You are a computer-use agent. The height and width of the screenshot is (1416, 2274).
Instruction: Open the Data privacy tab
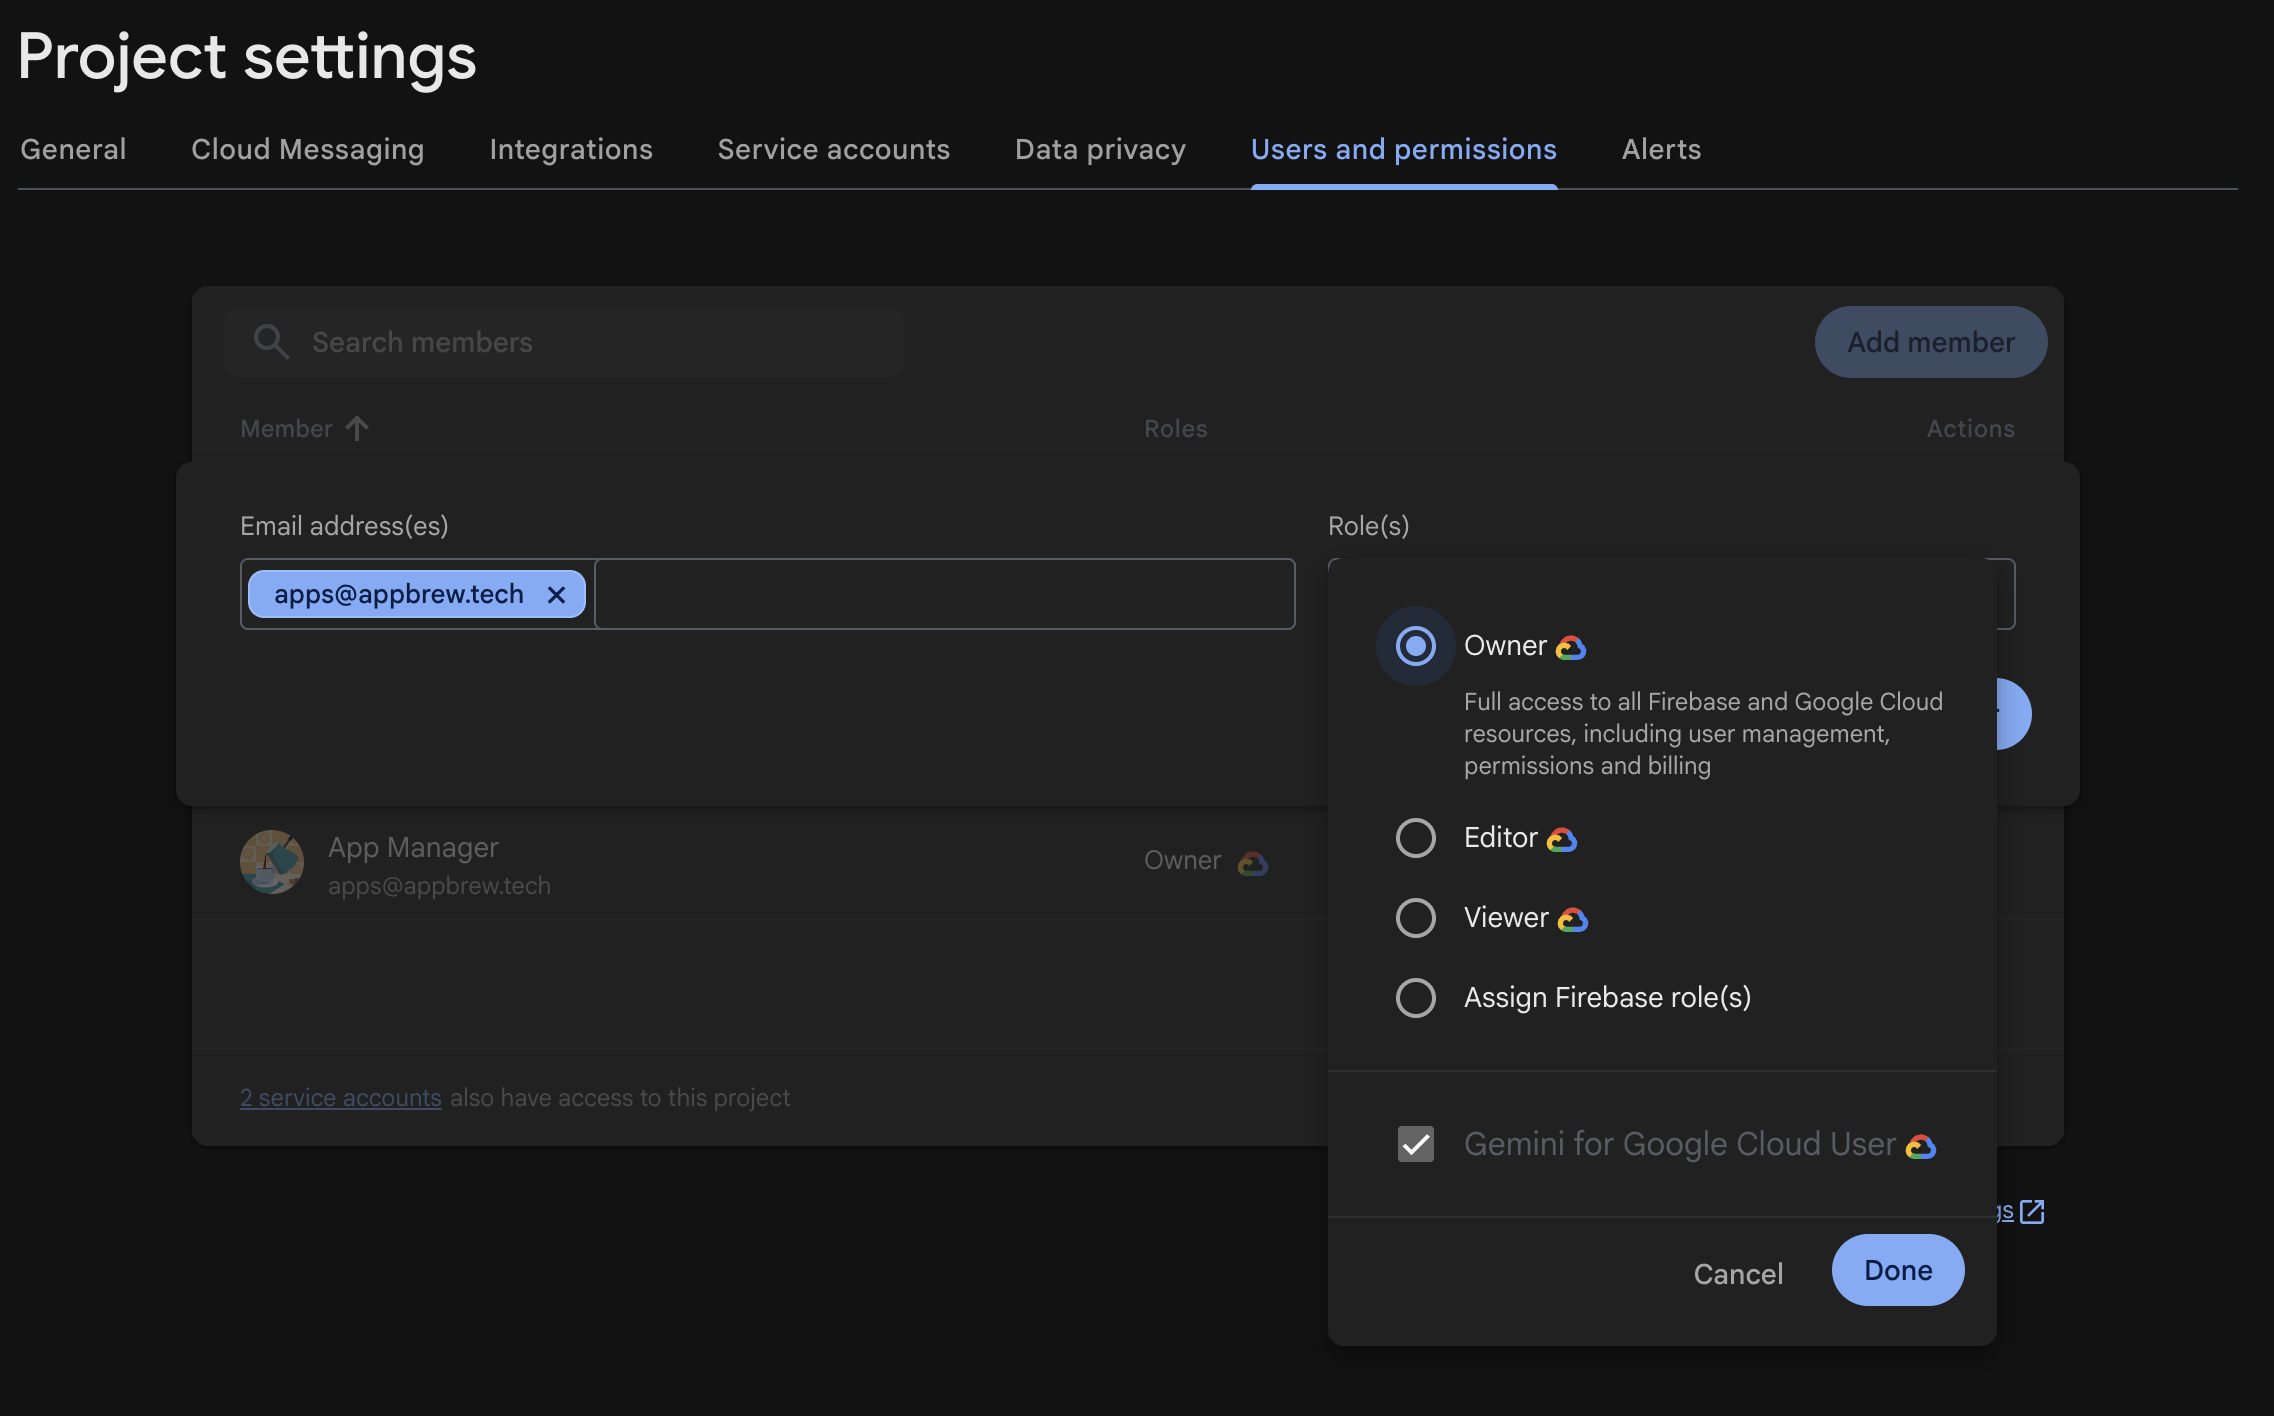click(1100, 149)
